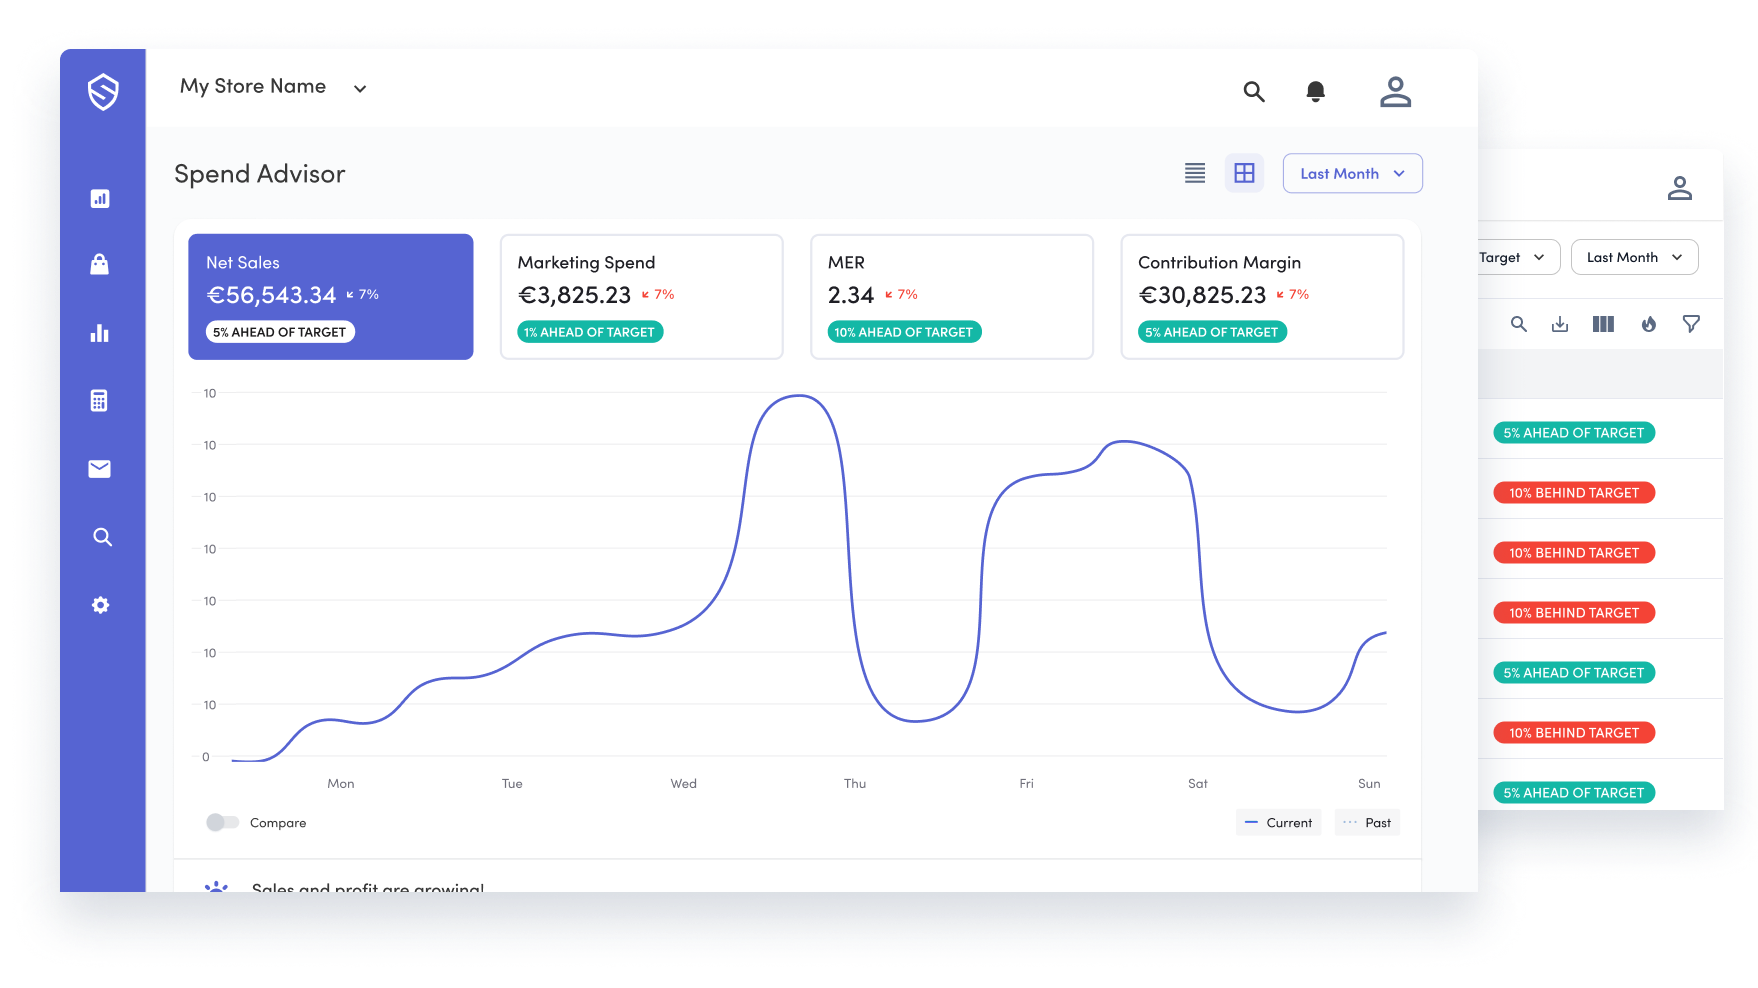Select the shopping bag icon in sidebar
This screenshot has width=1758, height=988.
tap(100, 264)
